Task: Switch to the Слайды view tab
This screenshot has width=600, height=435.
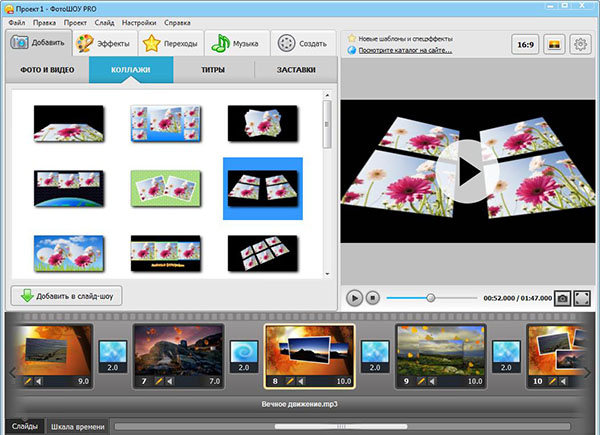Action: (25, 426)
